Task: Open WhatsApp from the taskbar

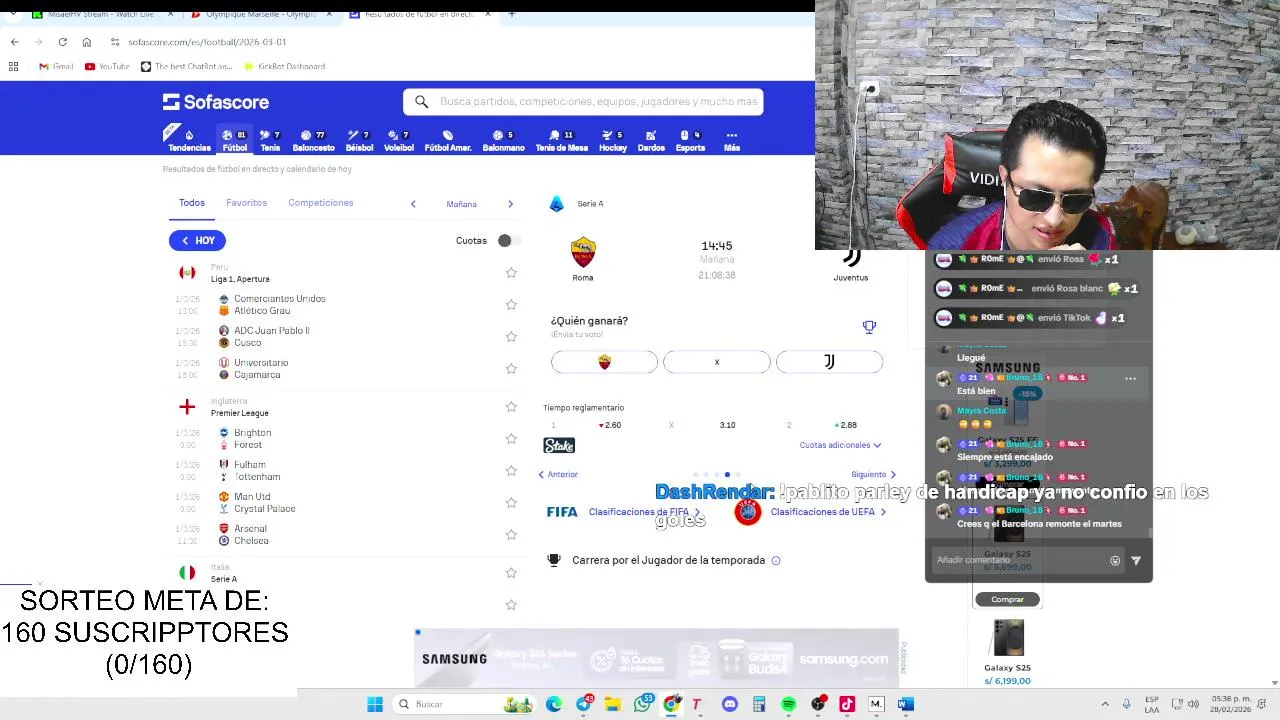Action: coord(643,704)
